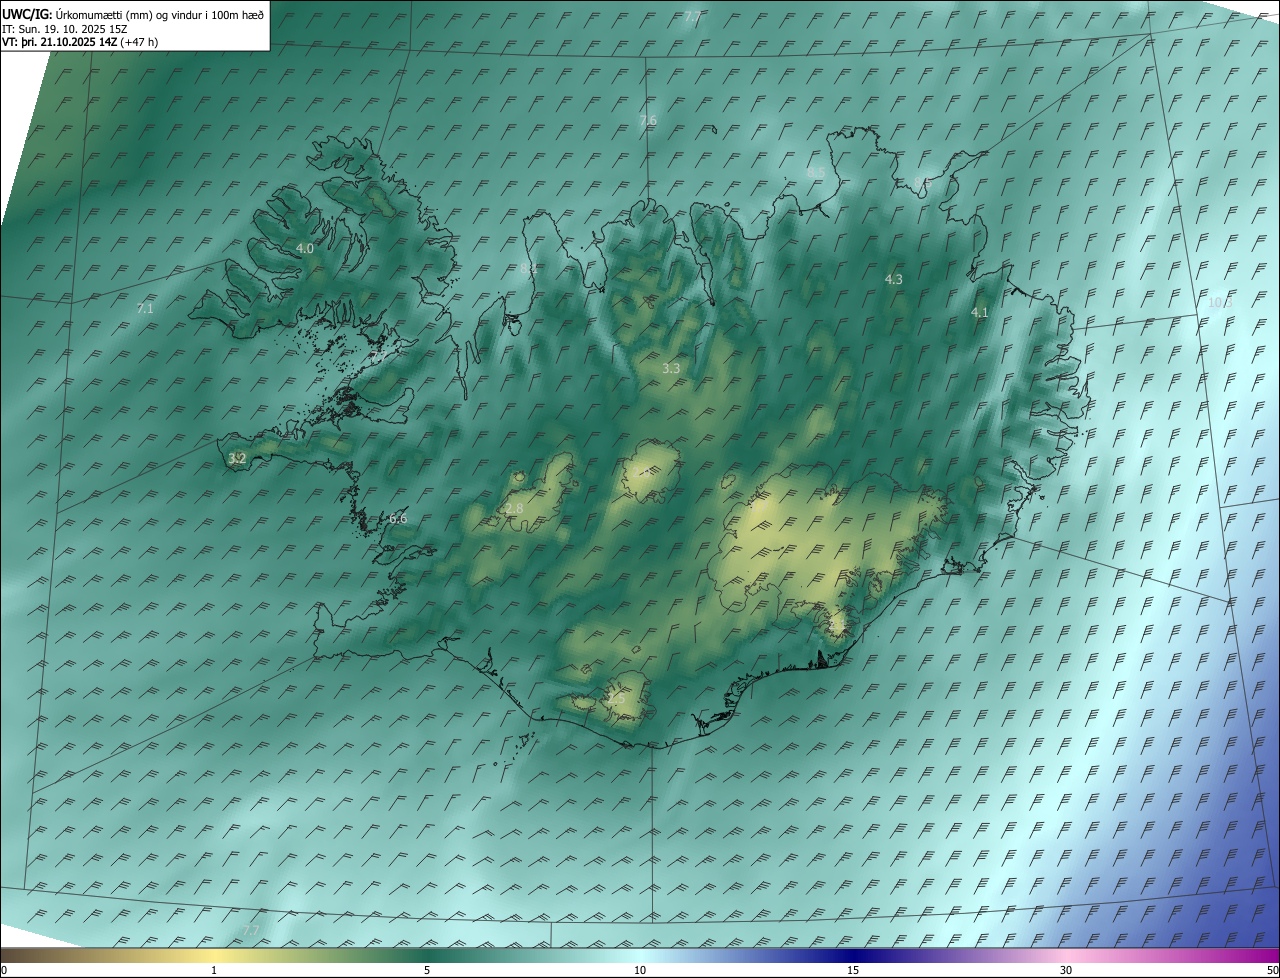Click the 6.6 value label on the map
The width and height of the screenshot is (1280, 978).
(398, 519)
